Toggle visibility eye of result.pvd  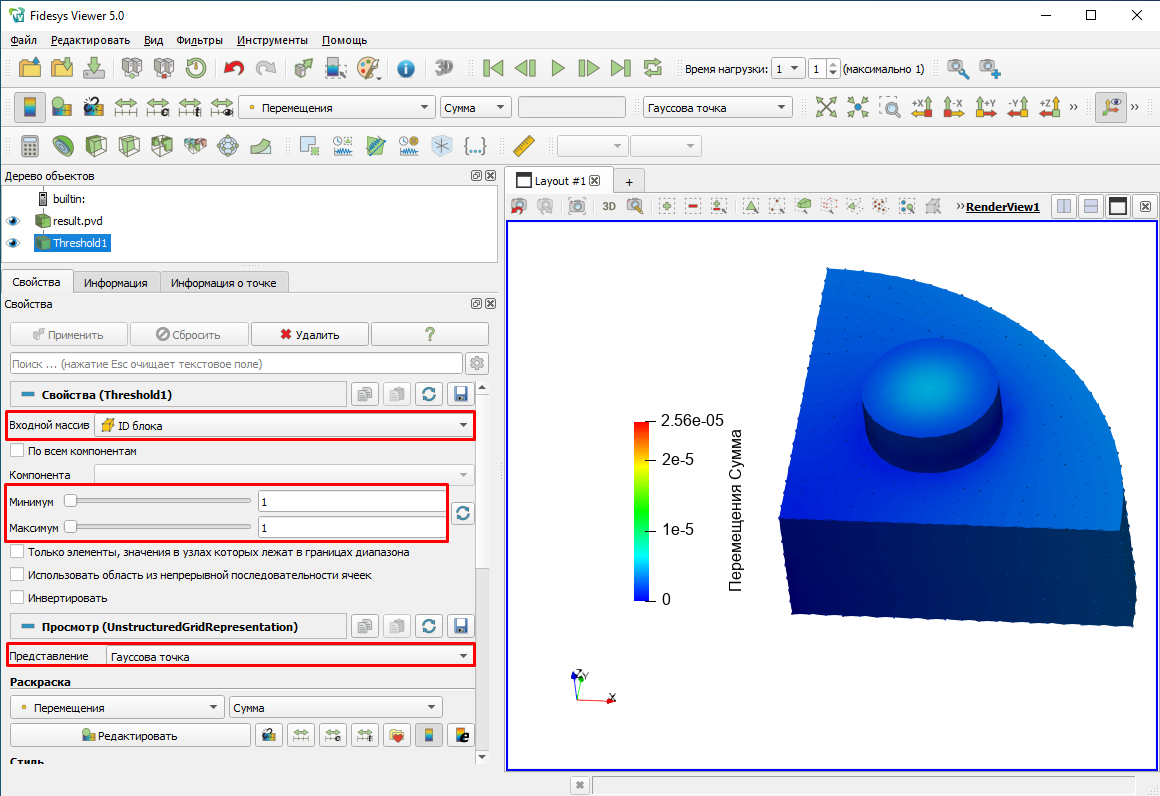pyautogui.click(x=13, y=221)
